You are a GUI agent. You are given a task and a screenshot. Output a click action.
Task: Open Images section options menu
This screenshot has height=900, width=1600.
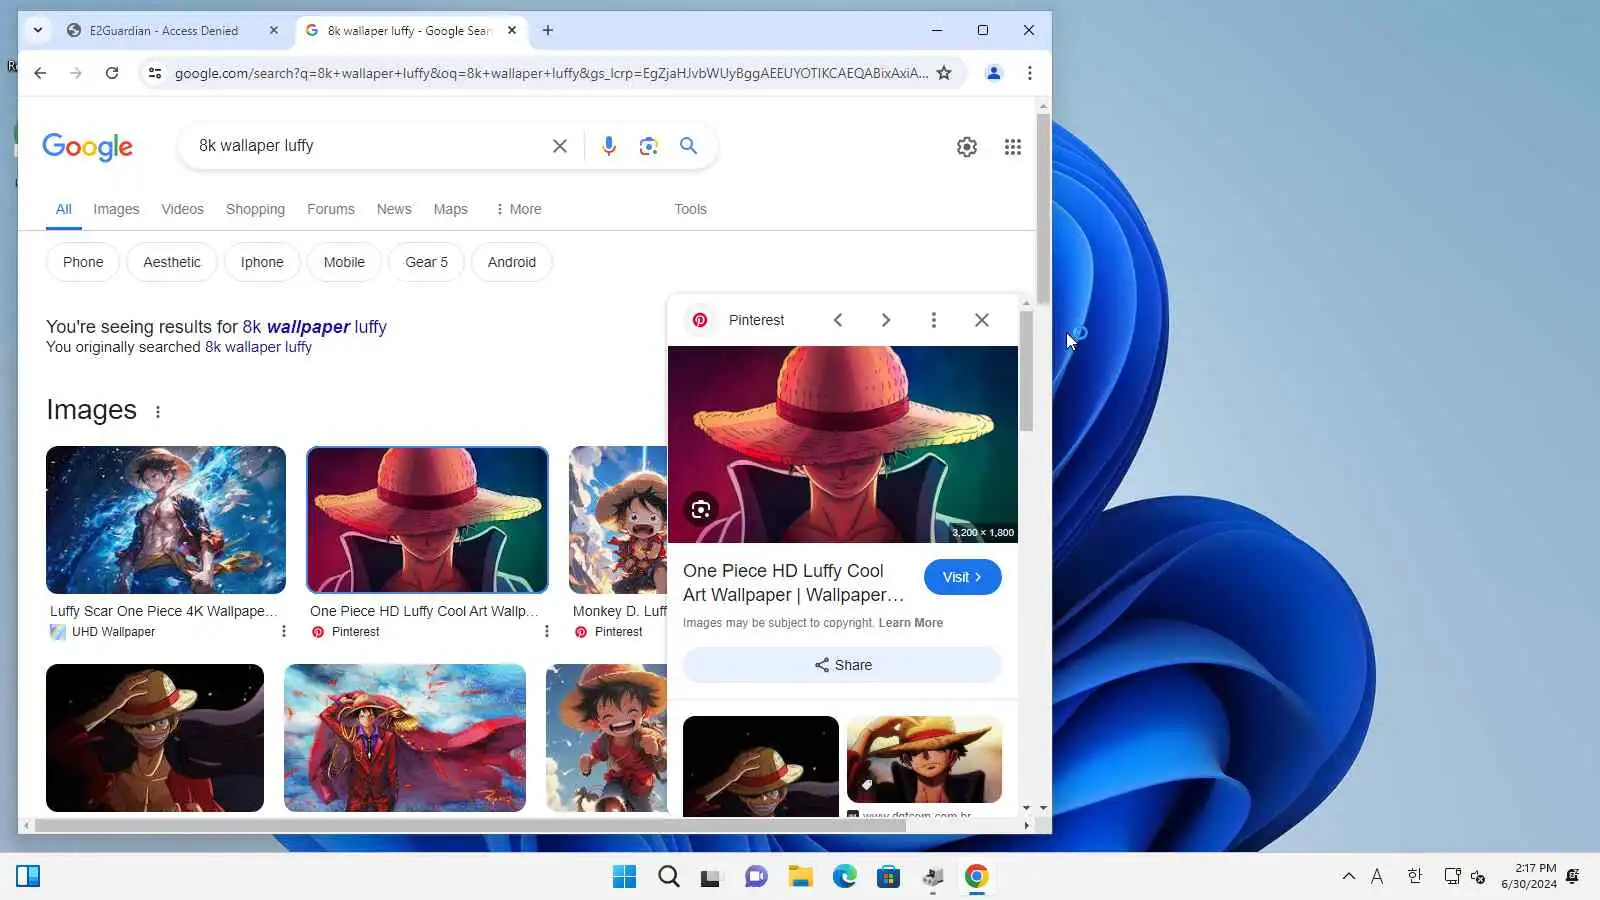point(158,411)
